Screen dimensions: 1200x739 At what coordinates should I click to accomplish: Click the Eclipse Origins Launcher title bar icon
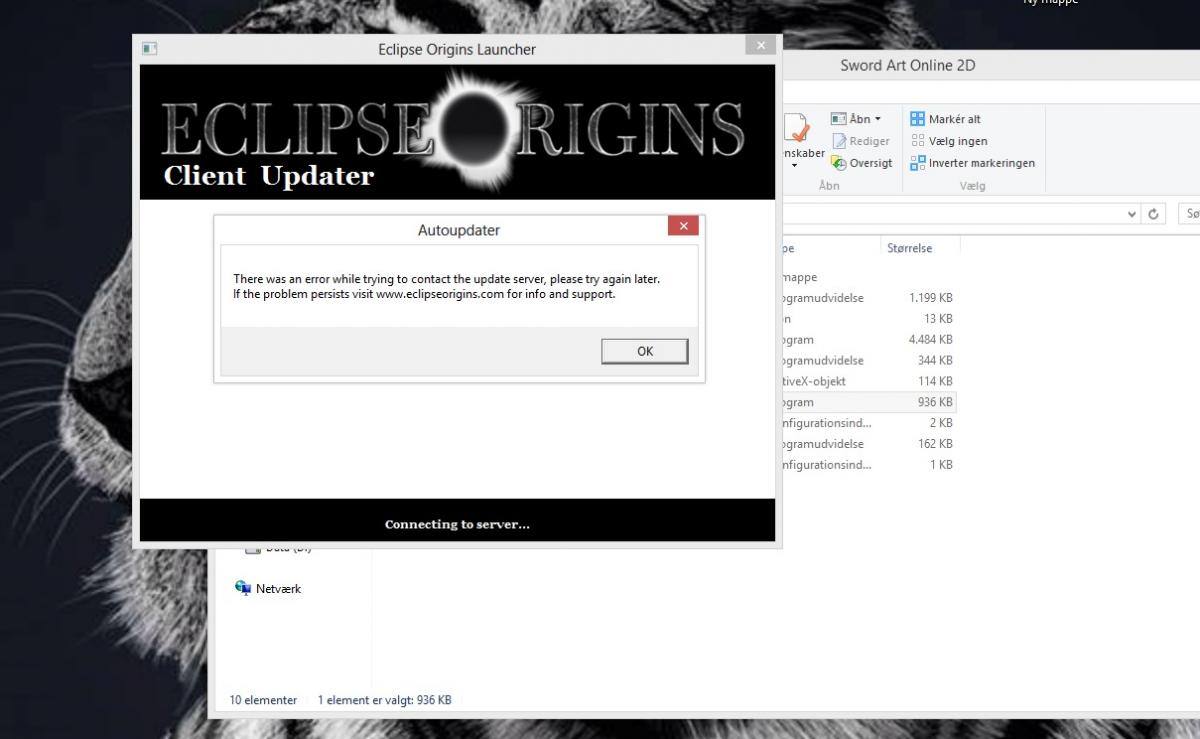(x=150, y=48)
